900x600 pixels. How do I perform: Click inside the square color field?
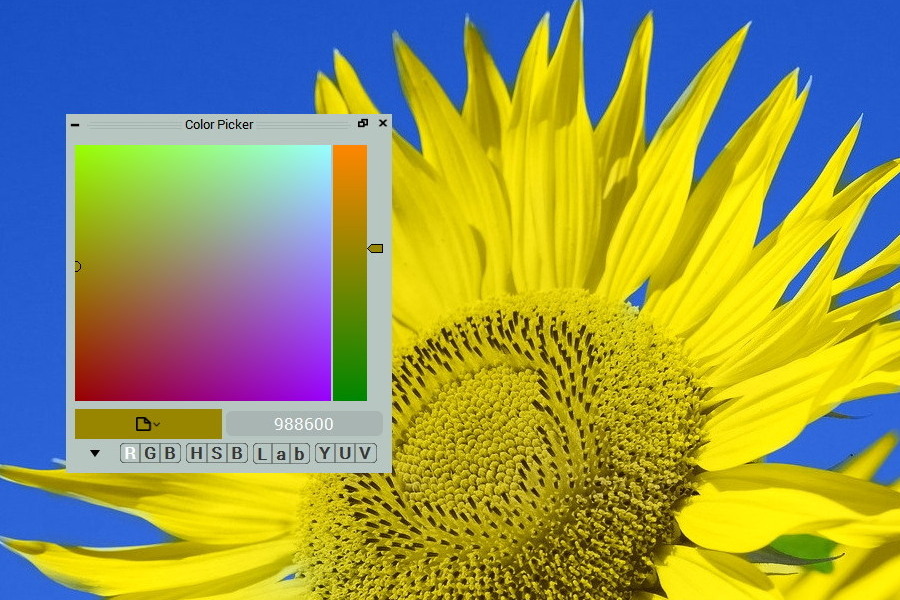[203, 273]
